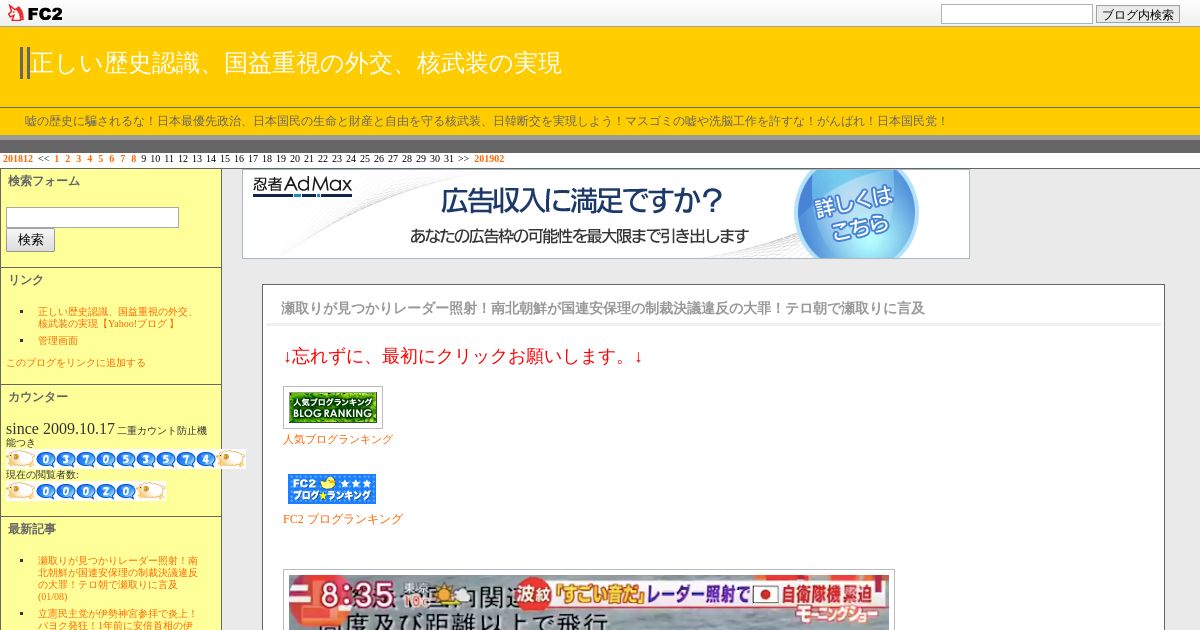This screenshot has height=630, width=1200.
Task: Click the current viewers counter image
Action: (85, 491)
